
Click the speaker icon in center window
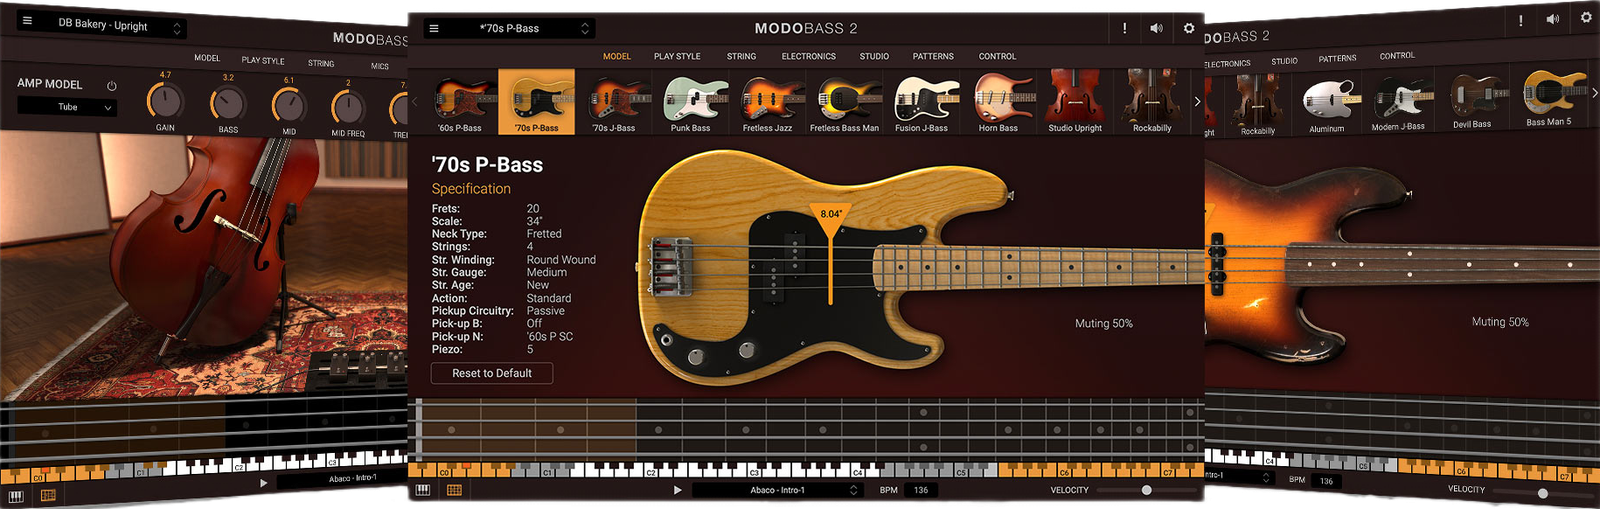1156,28
